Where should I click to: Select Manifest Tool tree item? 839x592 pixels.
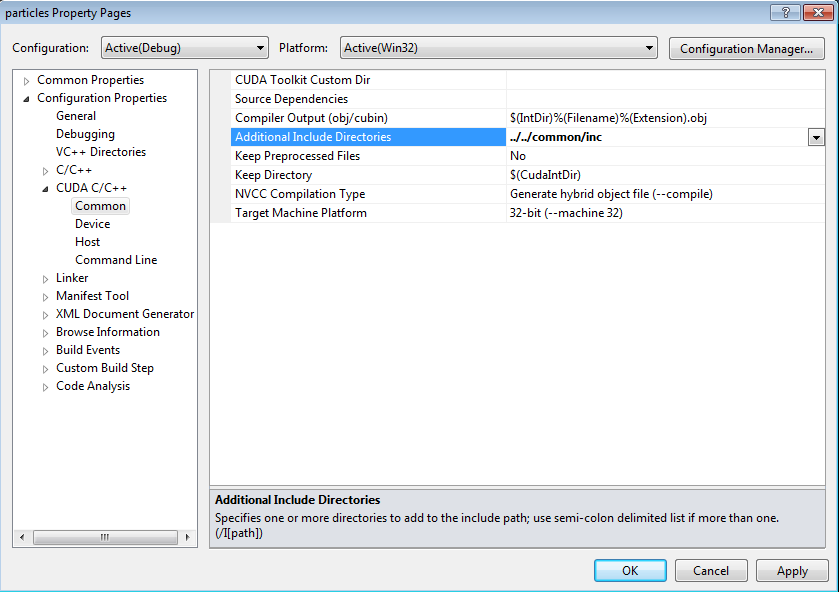(93, 296)
